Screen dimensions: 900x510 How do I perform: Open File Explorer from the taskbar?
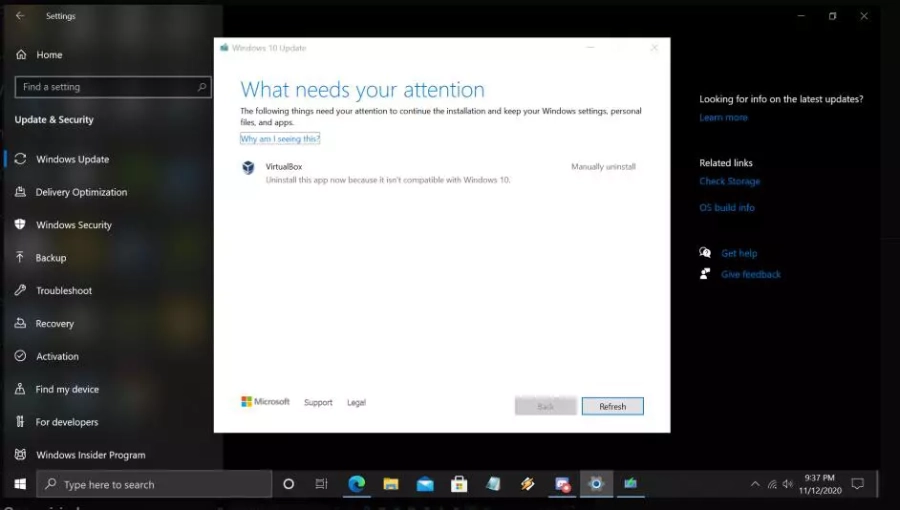[x=391, y=484]
